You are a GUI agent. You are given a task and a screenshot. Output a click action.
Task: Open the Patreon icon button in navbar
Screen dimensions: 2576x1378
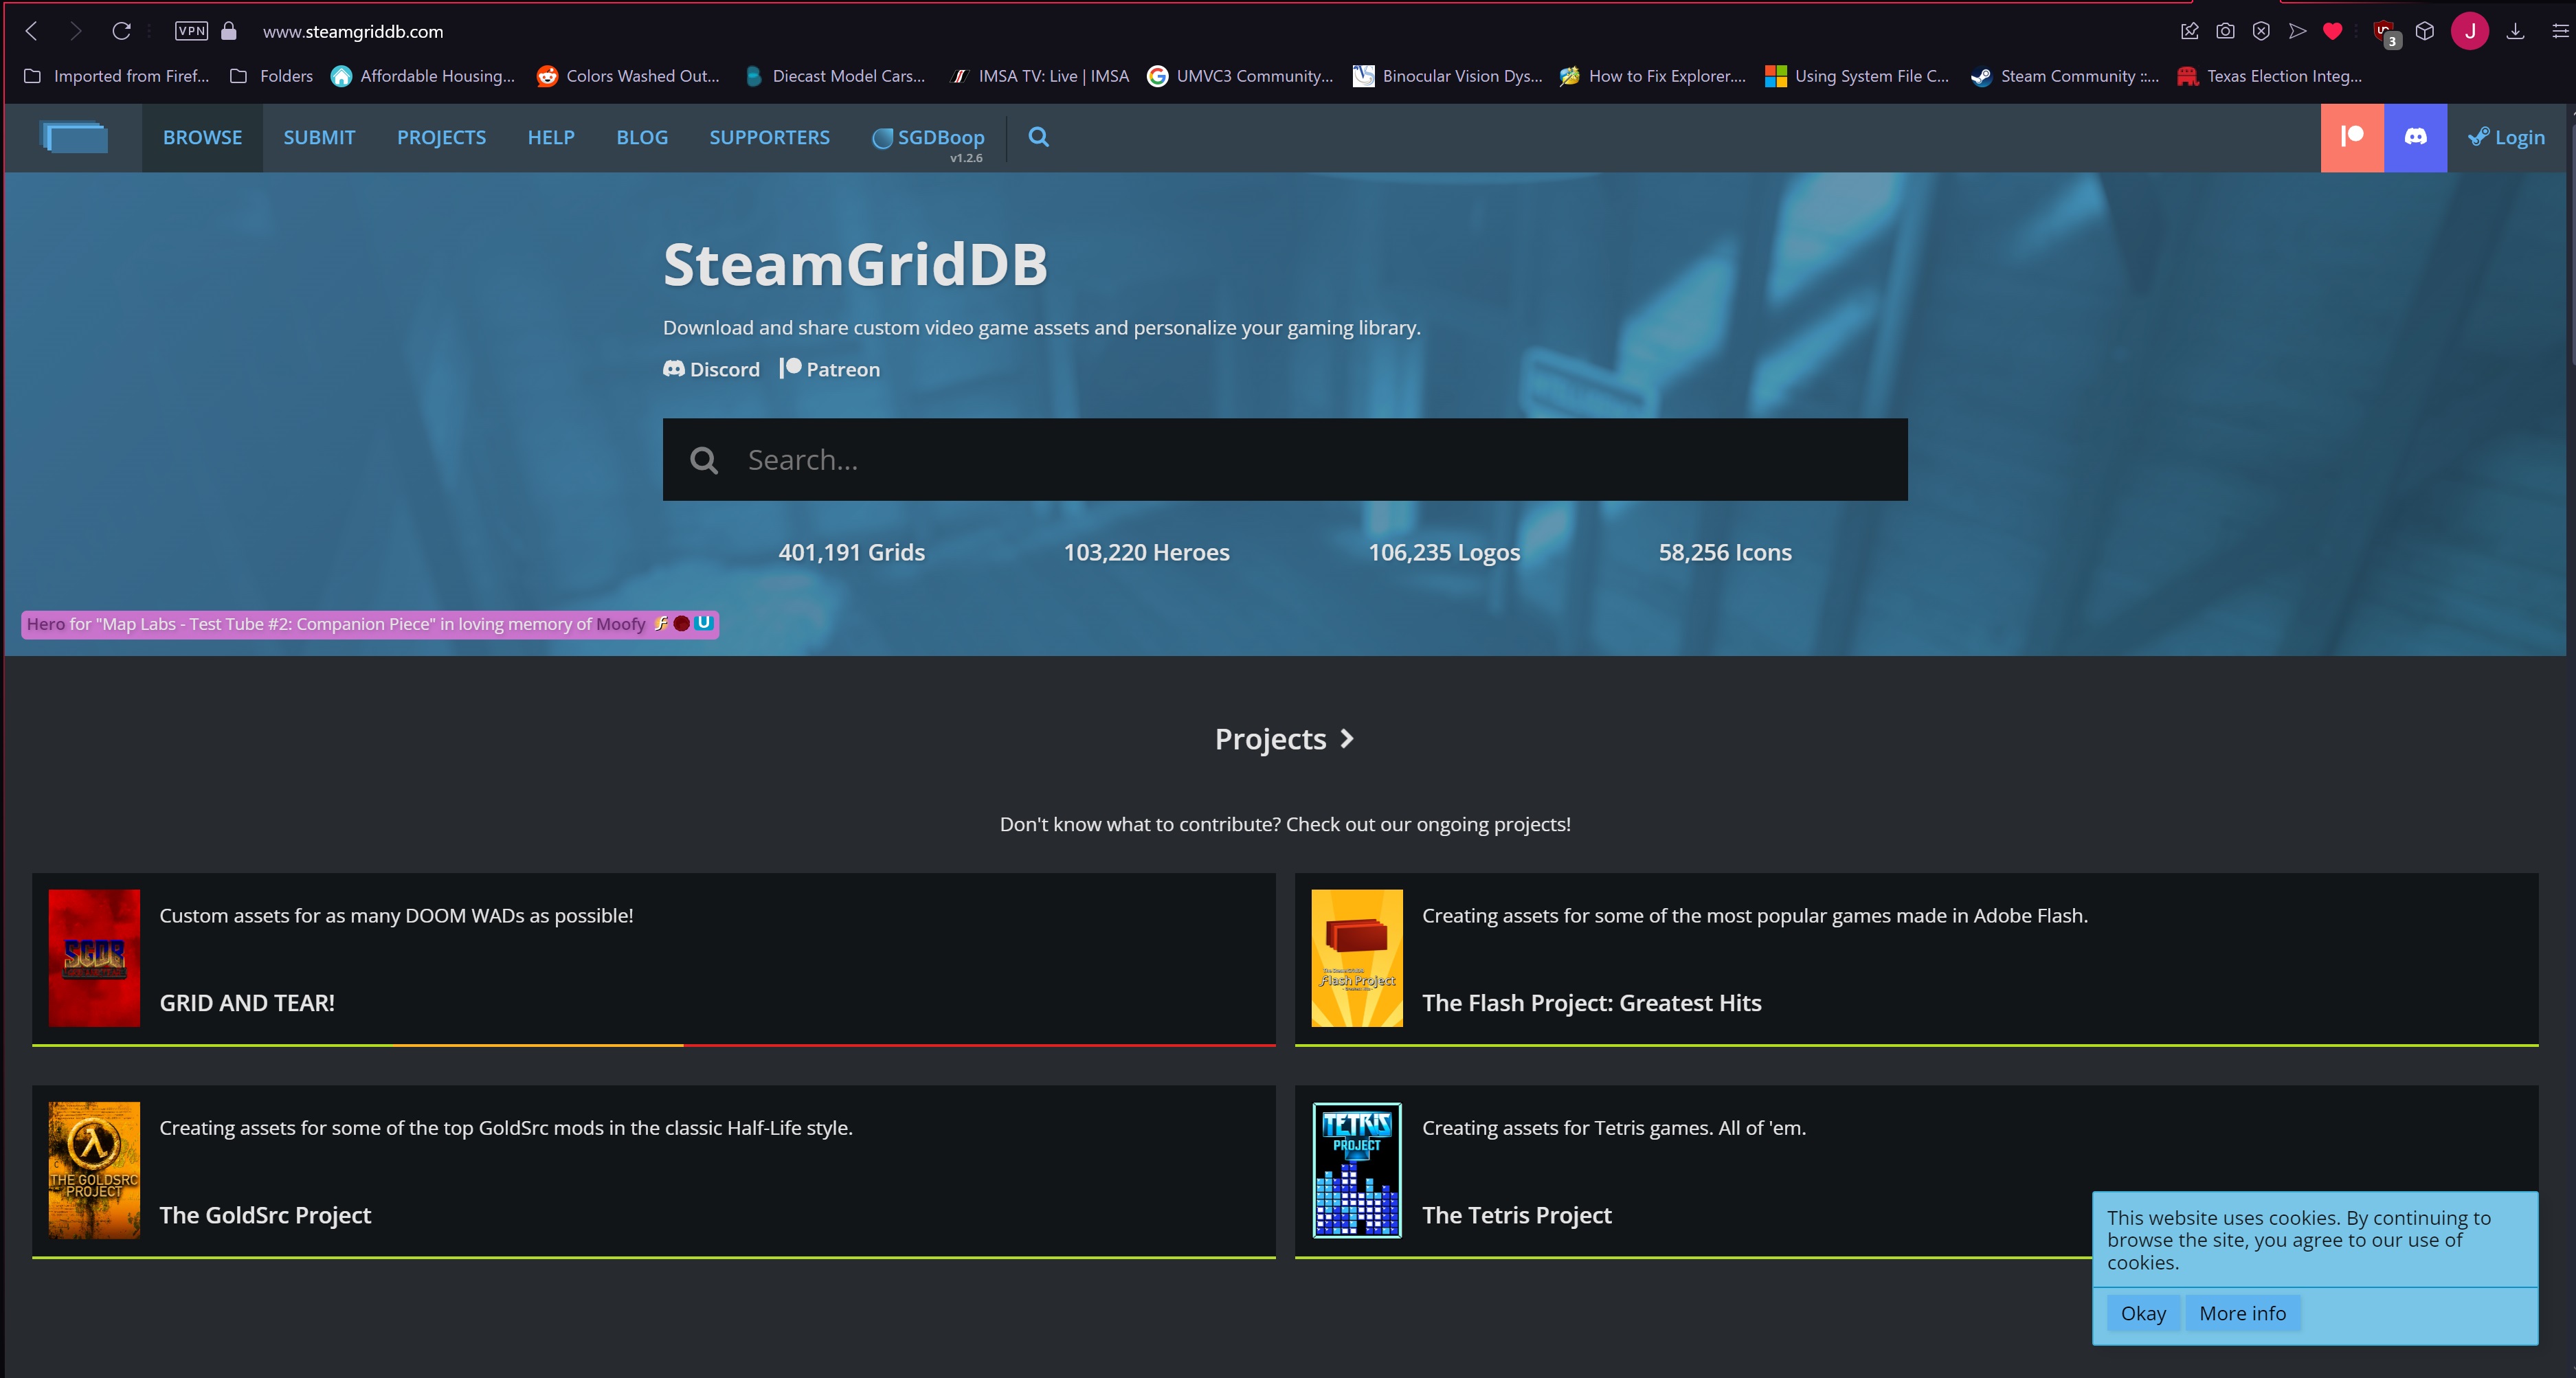coord(2351,137)
